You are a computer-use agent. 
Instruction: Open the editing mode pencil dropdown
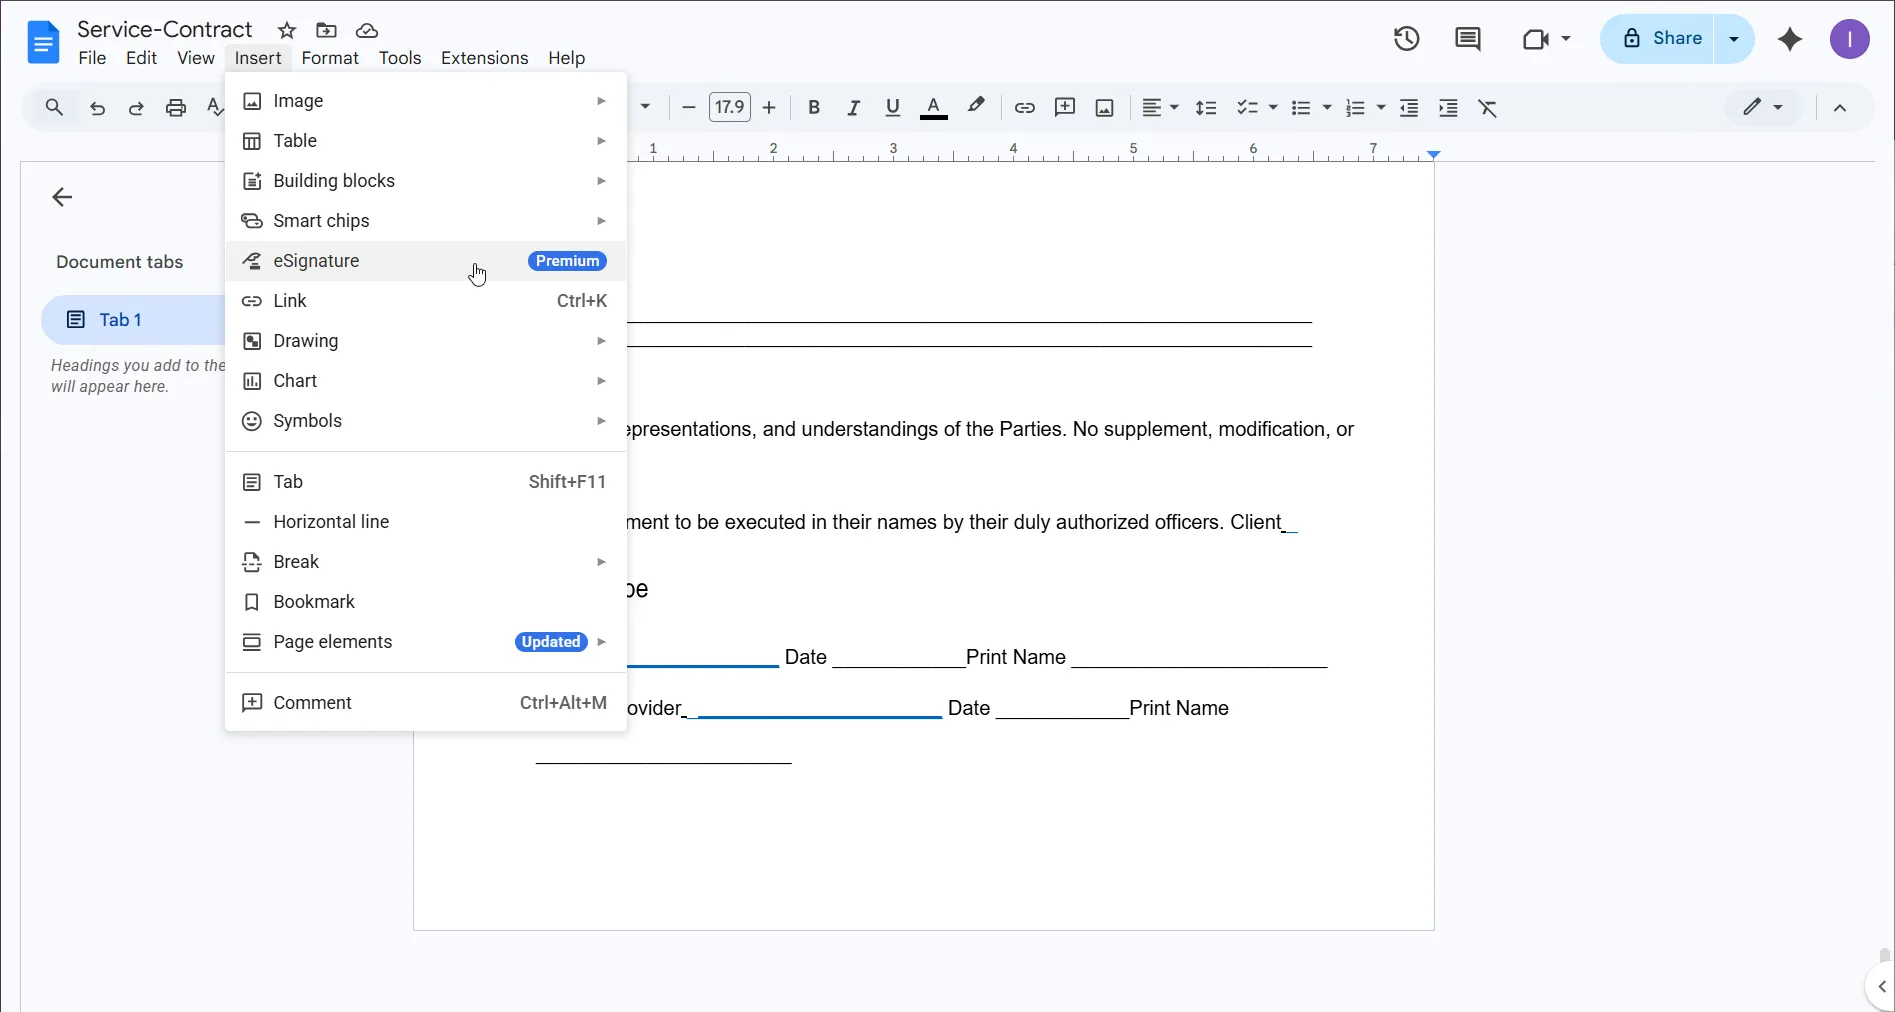pos(1763,107)
